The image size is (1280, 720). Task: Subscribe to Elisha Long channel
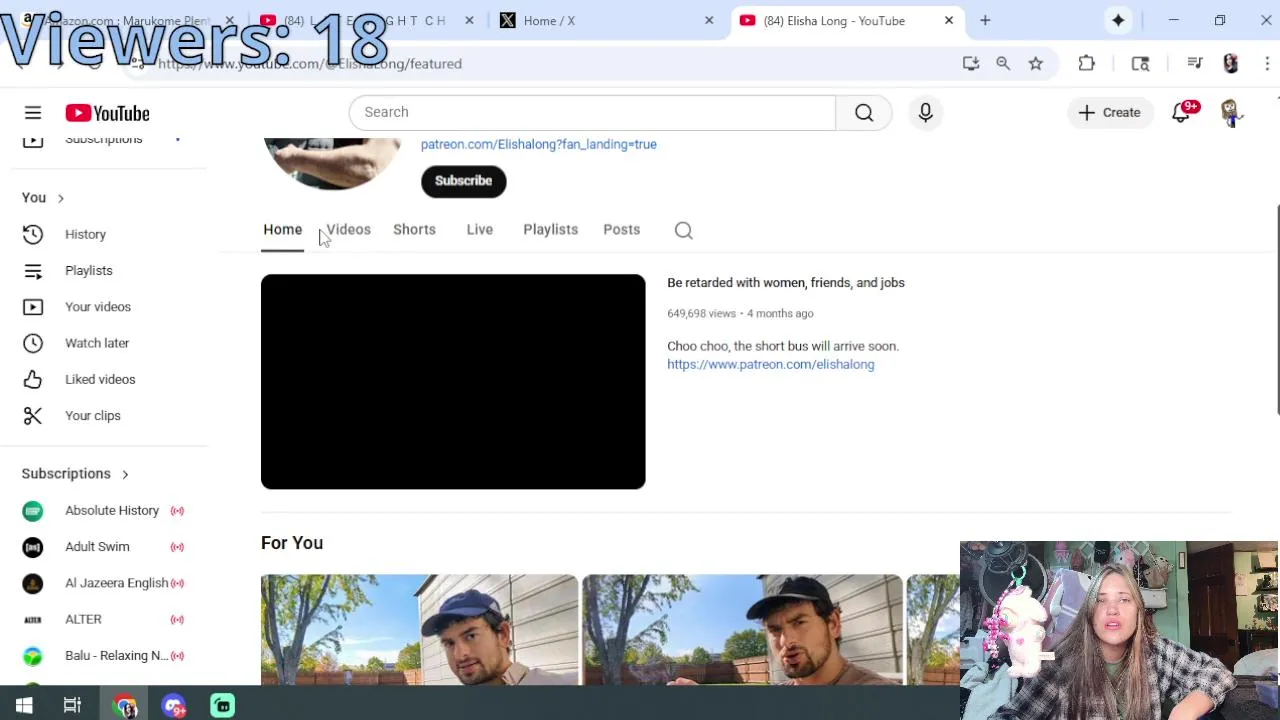pyautogui.click(x=464, y=181)
